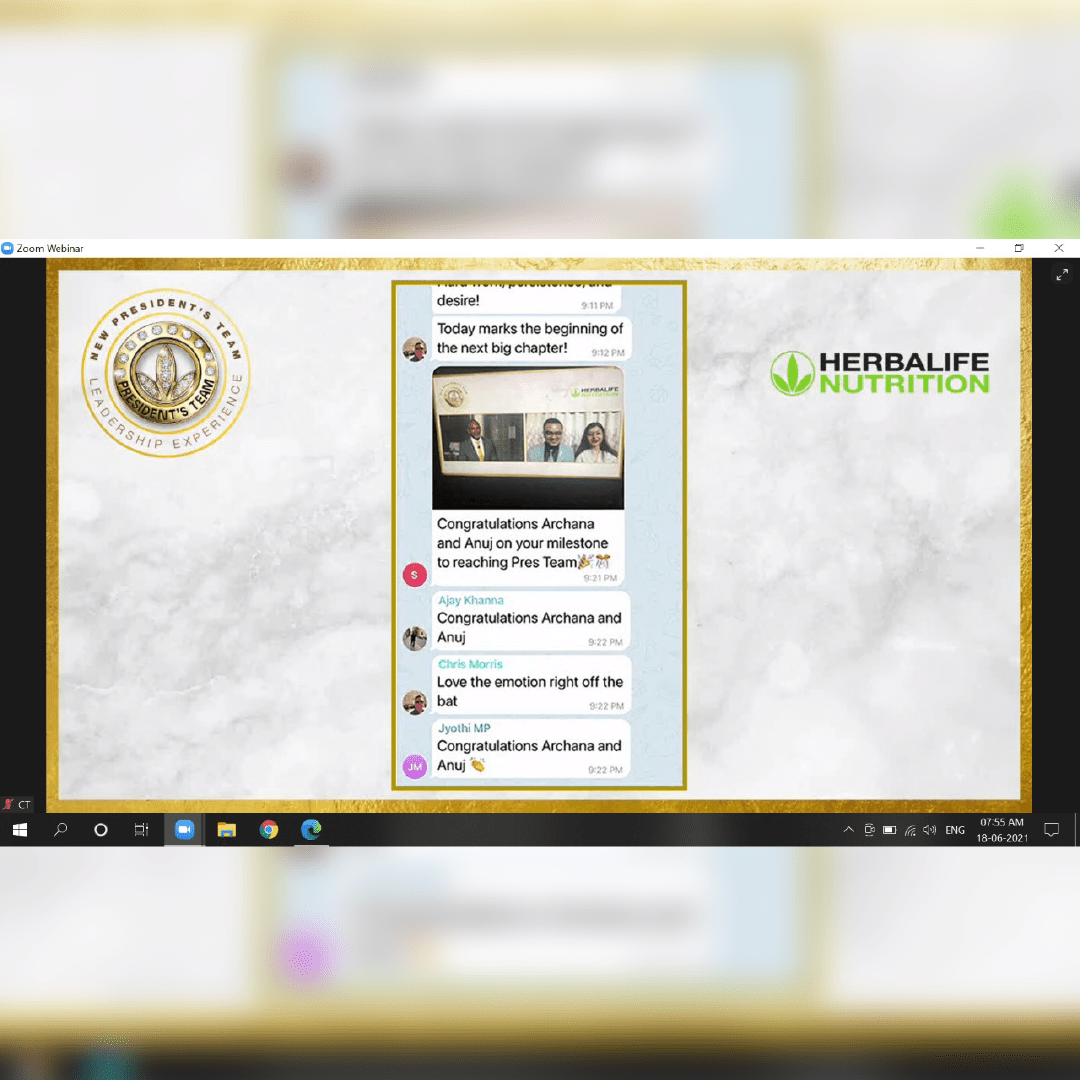The width and height of the screenshot is (1080, 1080).
Task: Open volume speaker tray icon
Action: coord(930,830)
